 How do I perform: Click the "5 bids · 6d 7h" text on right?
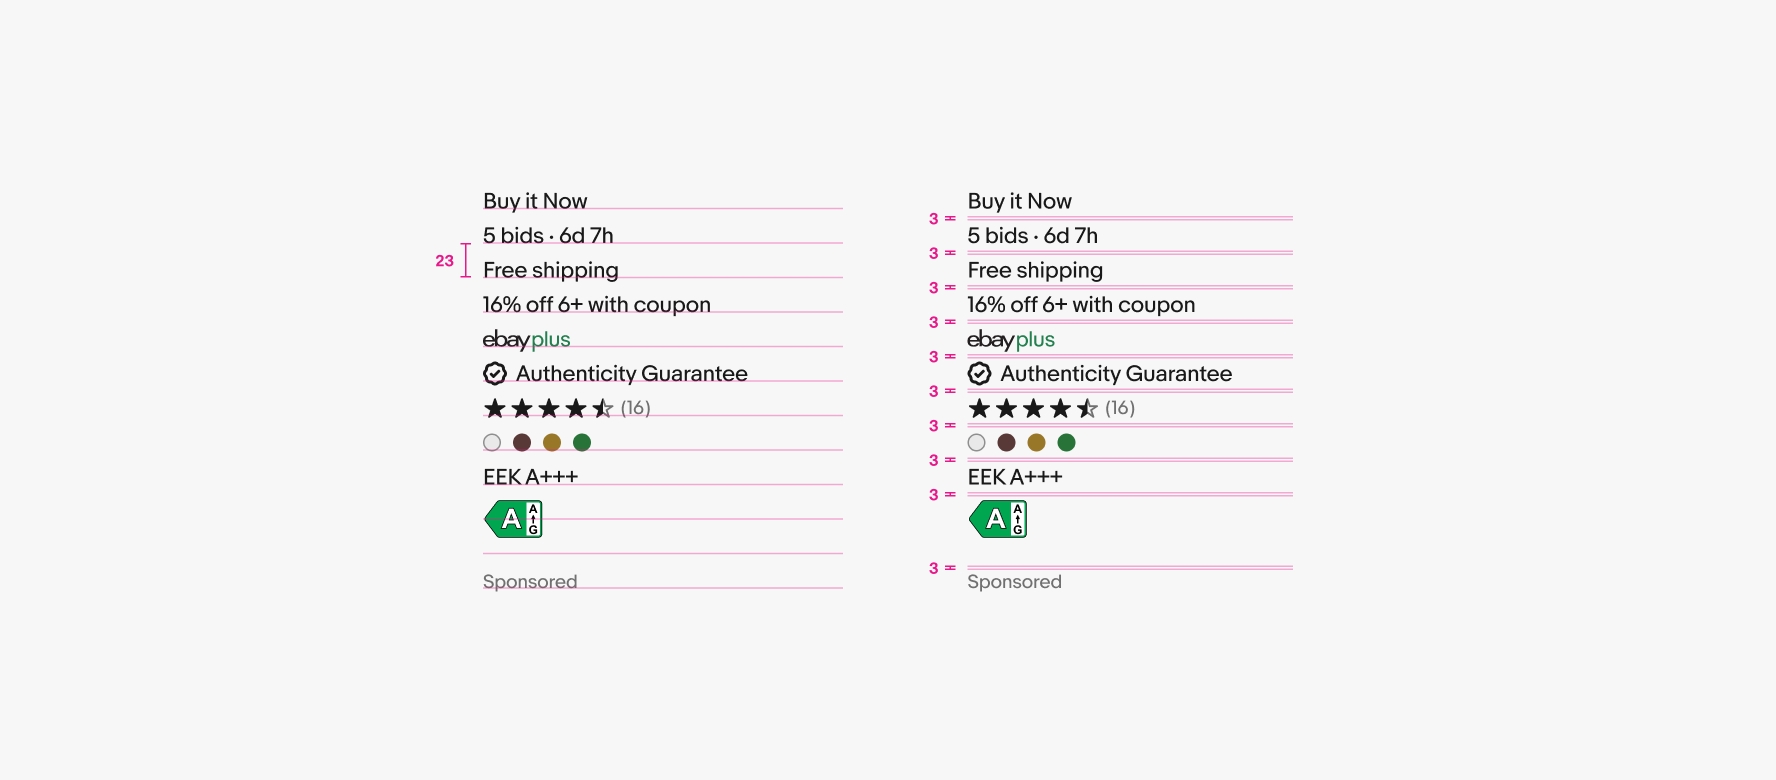coord(1032,236)
